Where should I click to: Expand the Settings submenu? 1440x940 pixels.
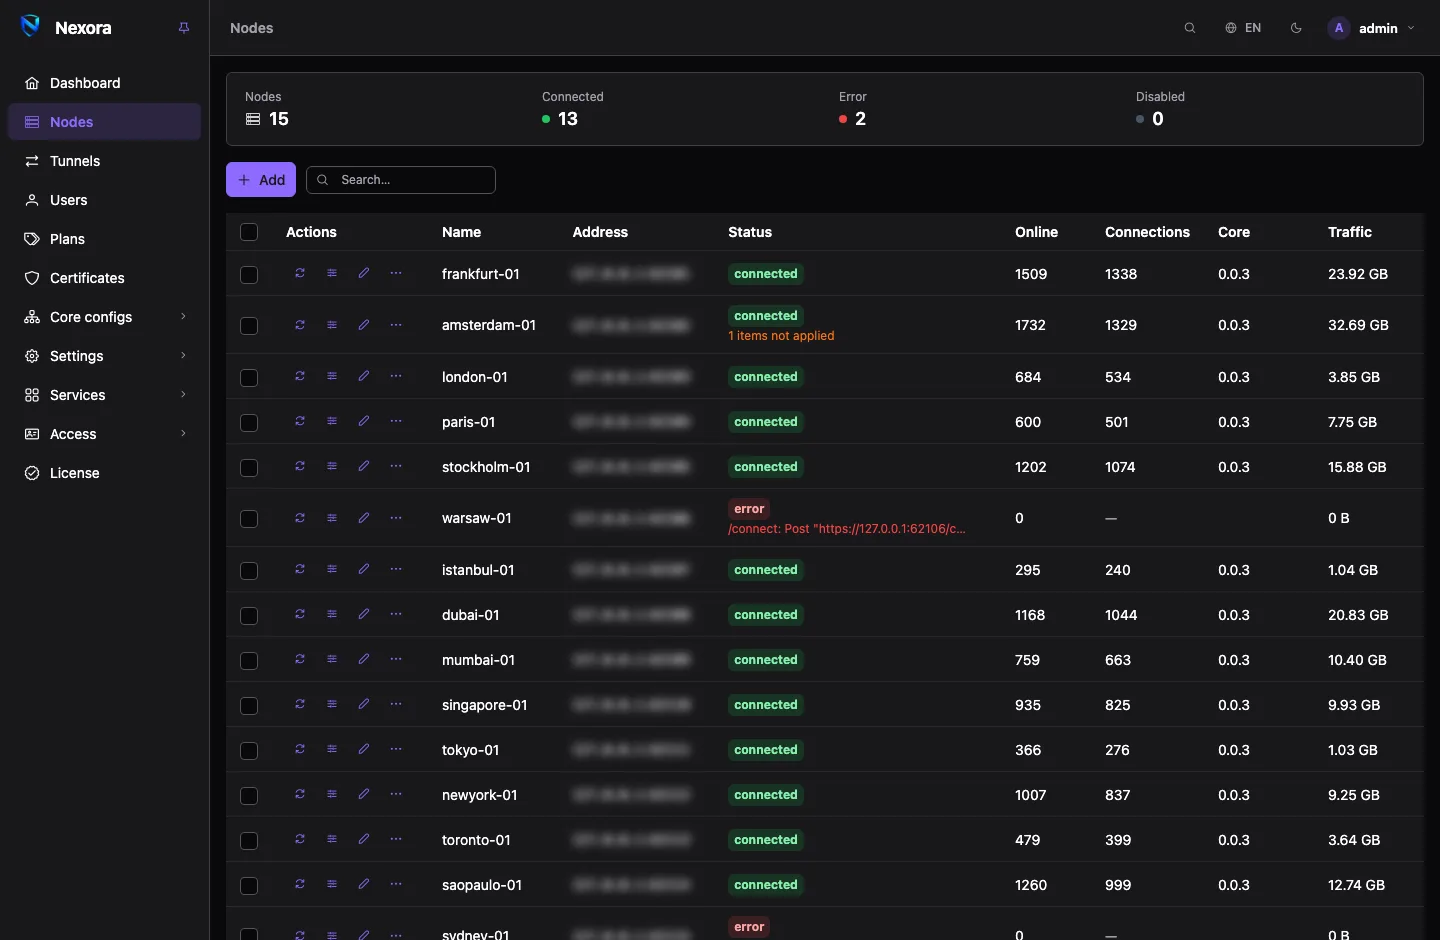click(x=104, y=356)
